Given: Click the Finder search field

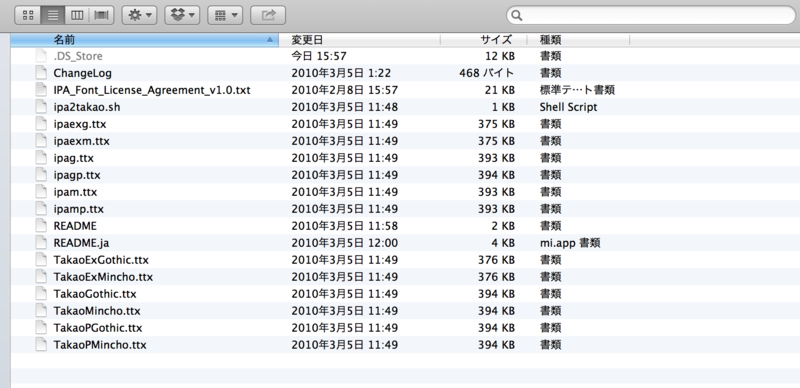Looking at the screenshot, I should tap(651, 15).
